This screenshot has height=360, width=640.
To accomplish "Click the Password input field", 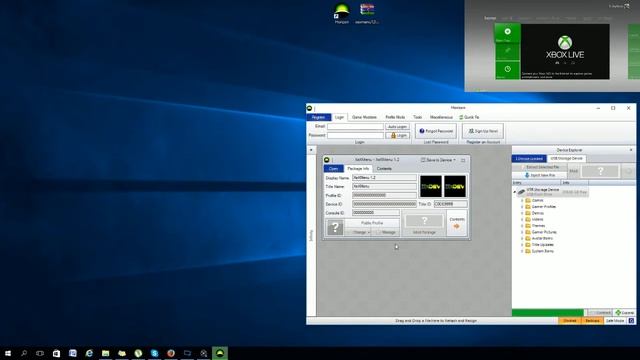I will point(355,135).
